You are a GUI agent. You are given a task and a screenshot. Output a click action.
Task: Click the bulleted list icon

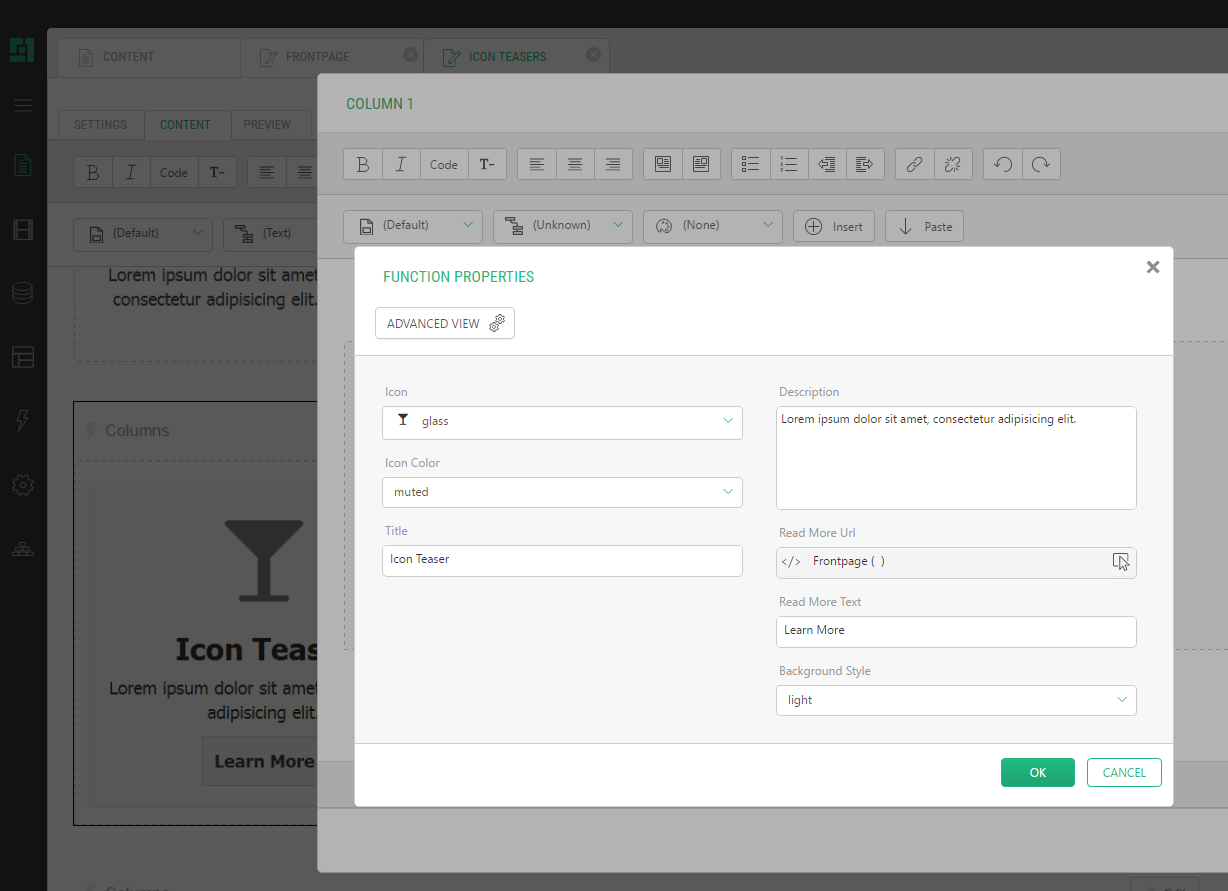click(751, 165)
